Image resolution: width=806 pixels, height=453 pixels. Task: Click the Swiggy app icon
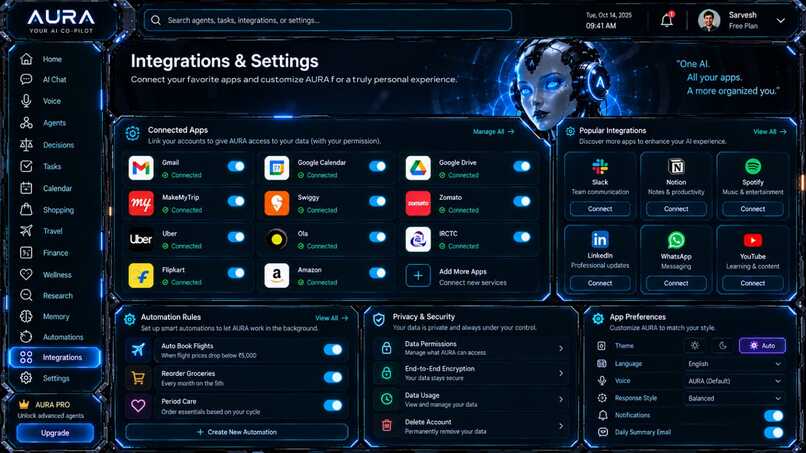(x=277, y=203)
